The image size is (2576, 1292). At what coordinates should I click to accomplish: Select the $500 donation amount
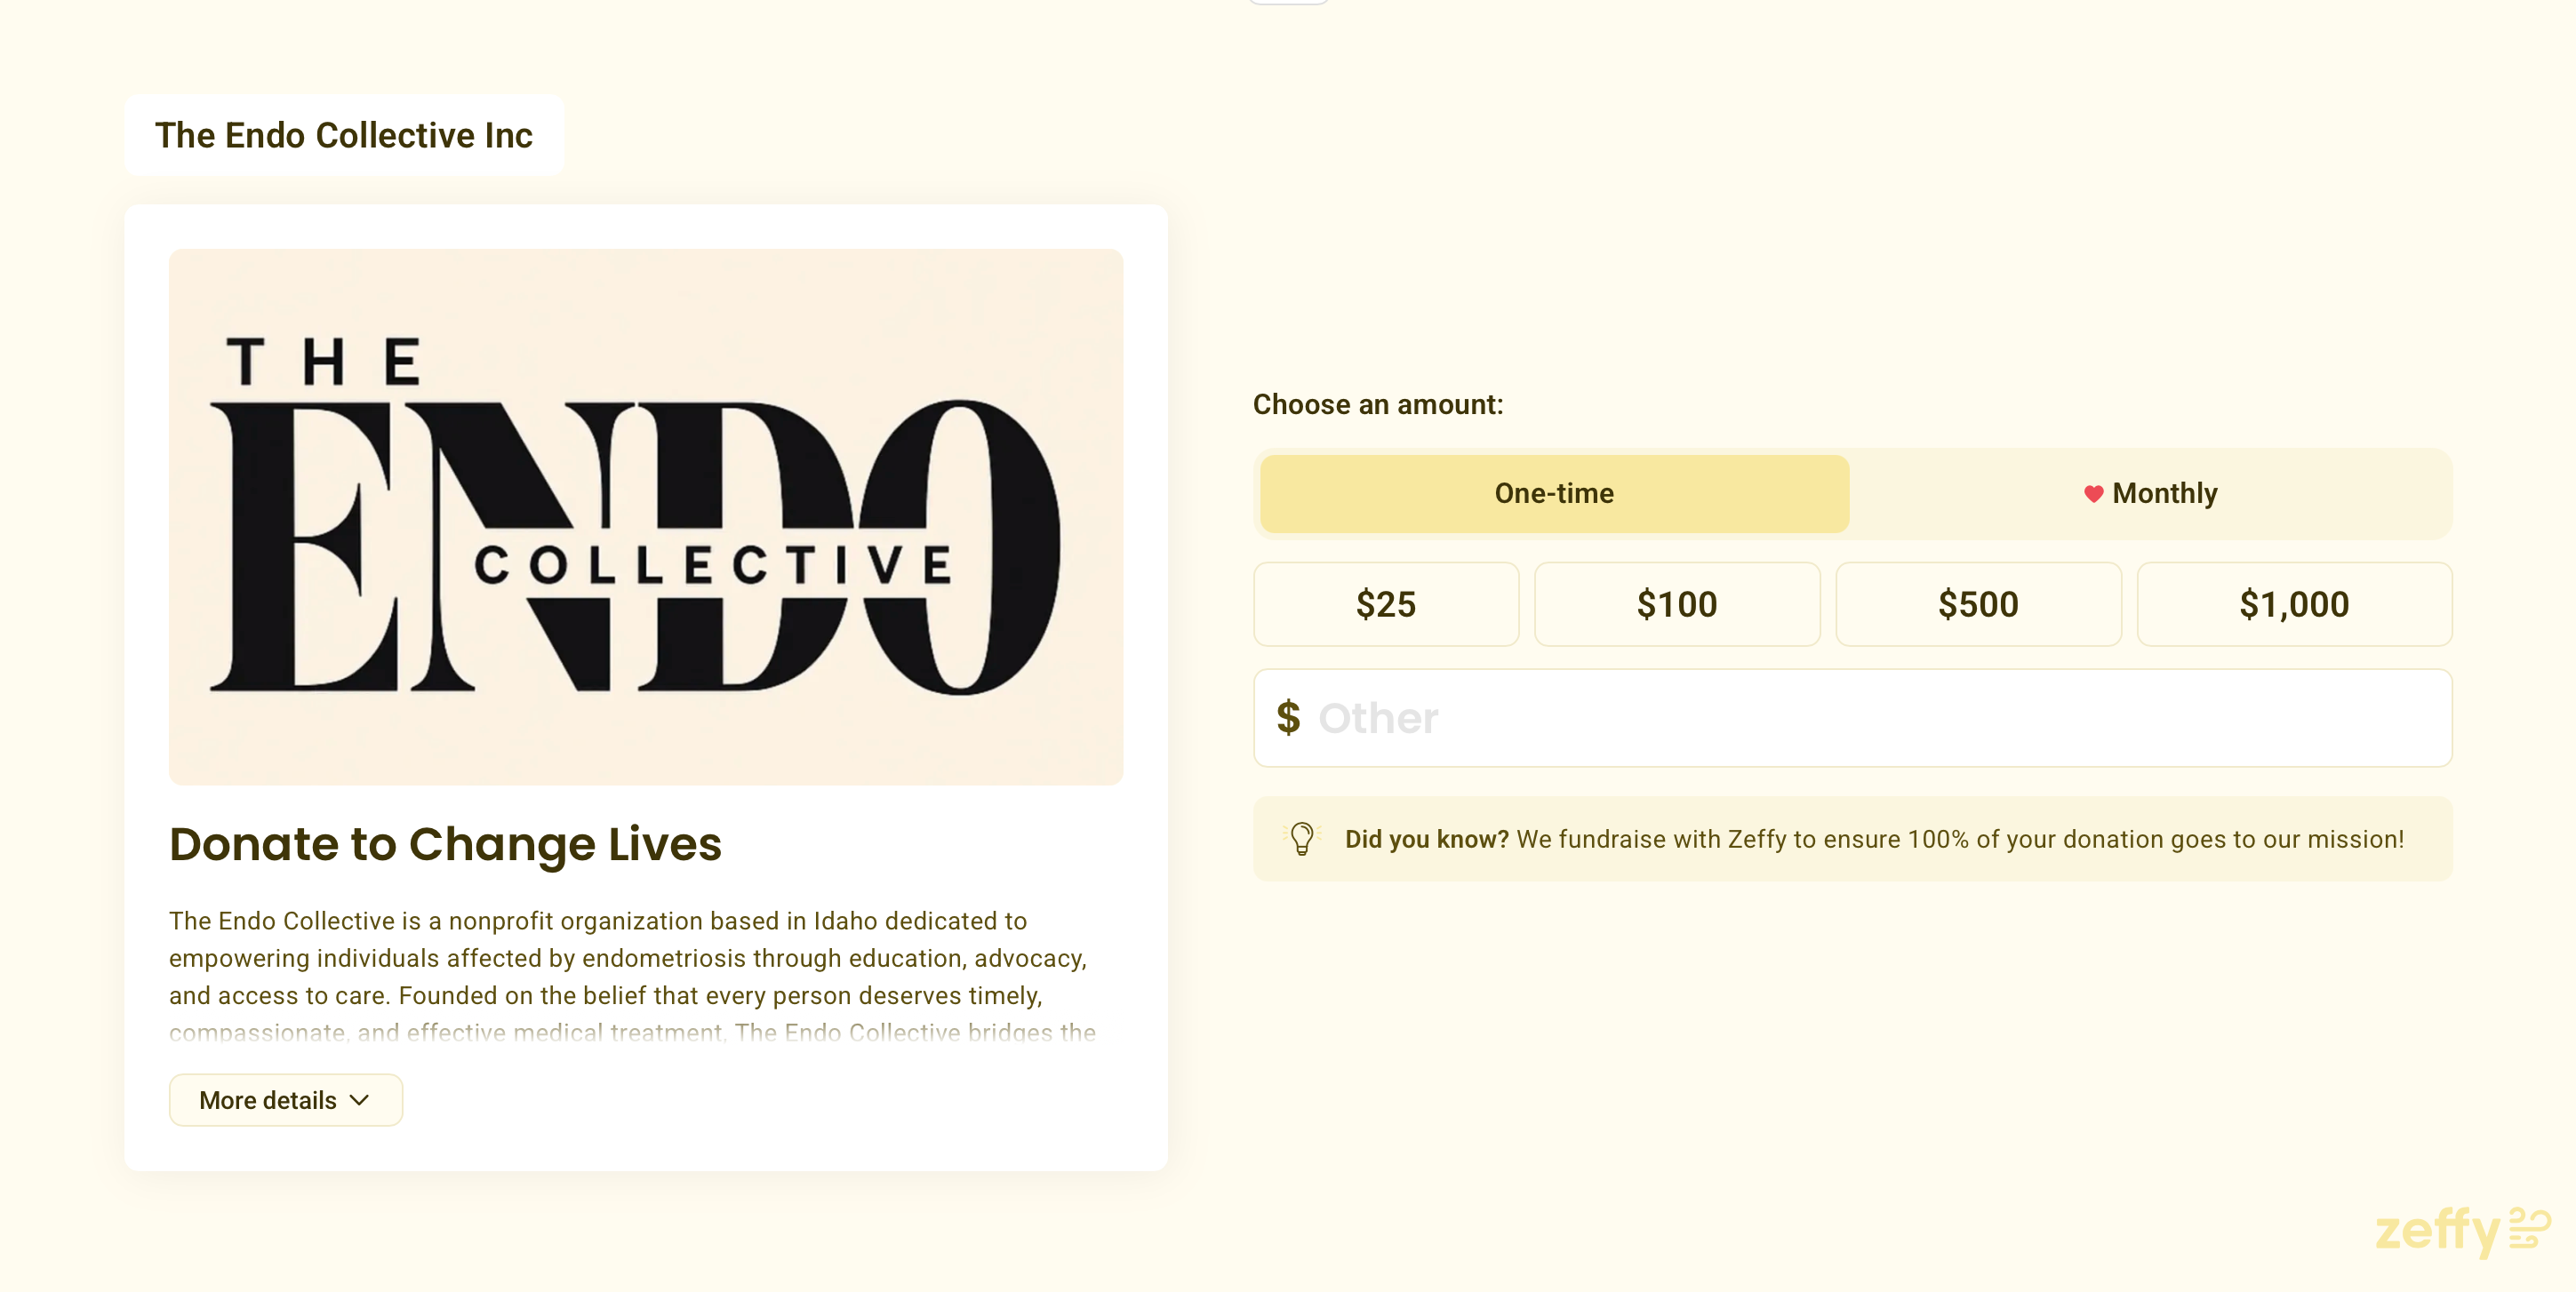1977,604
